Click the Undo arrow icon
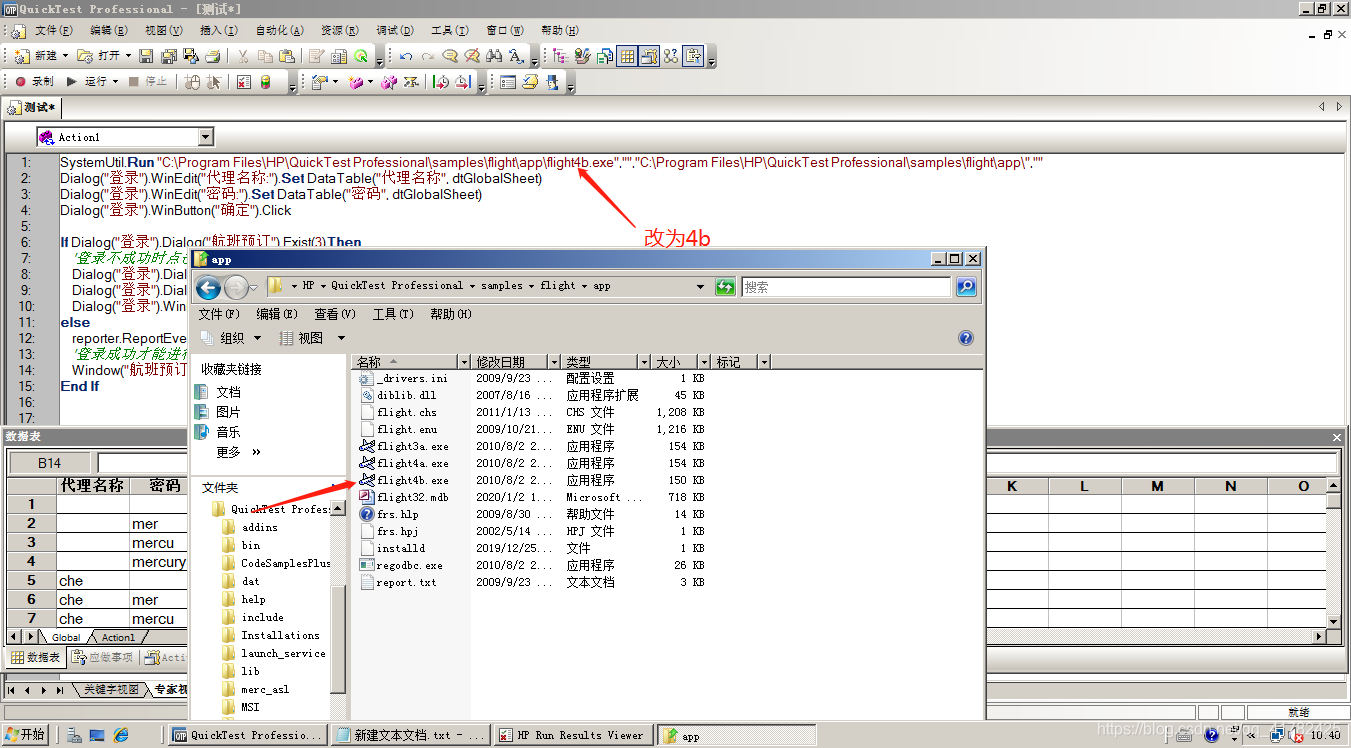Screen dimensions: 1351x748 (405, 56)
